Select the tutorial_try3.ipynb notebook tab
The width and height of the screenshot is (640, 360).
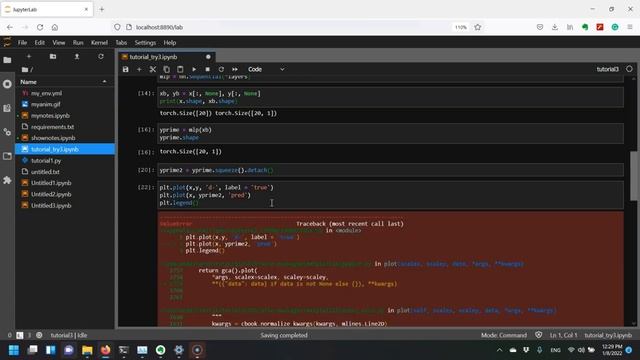pyautogui.click(x=167, y=57)
